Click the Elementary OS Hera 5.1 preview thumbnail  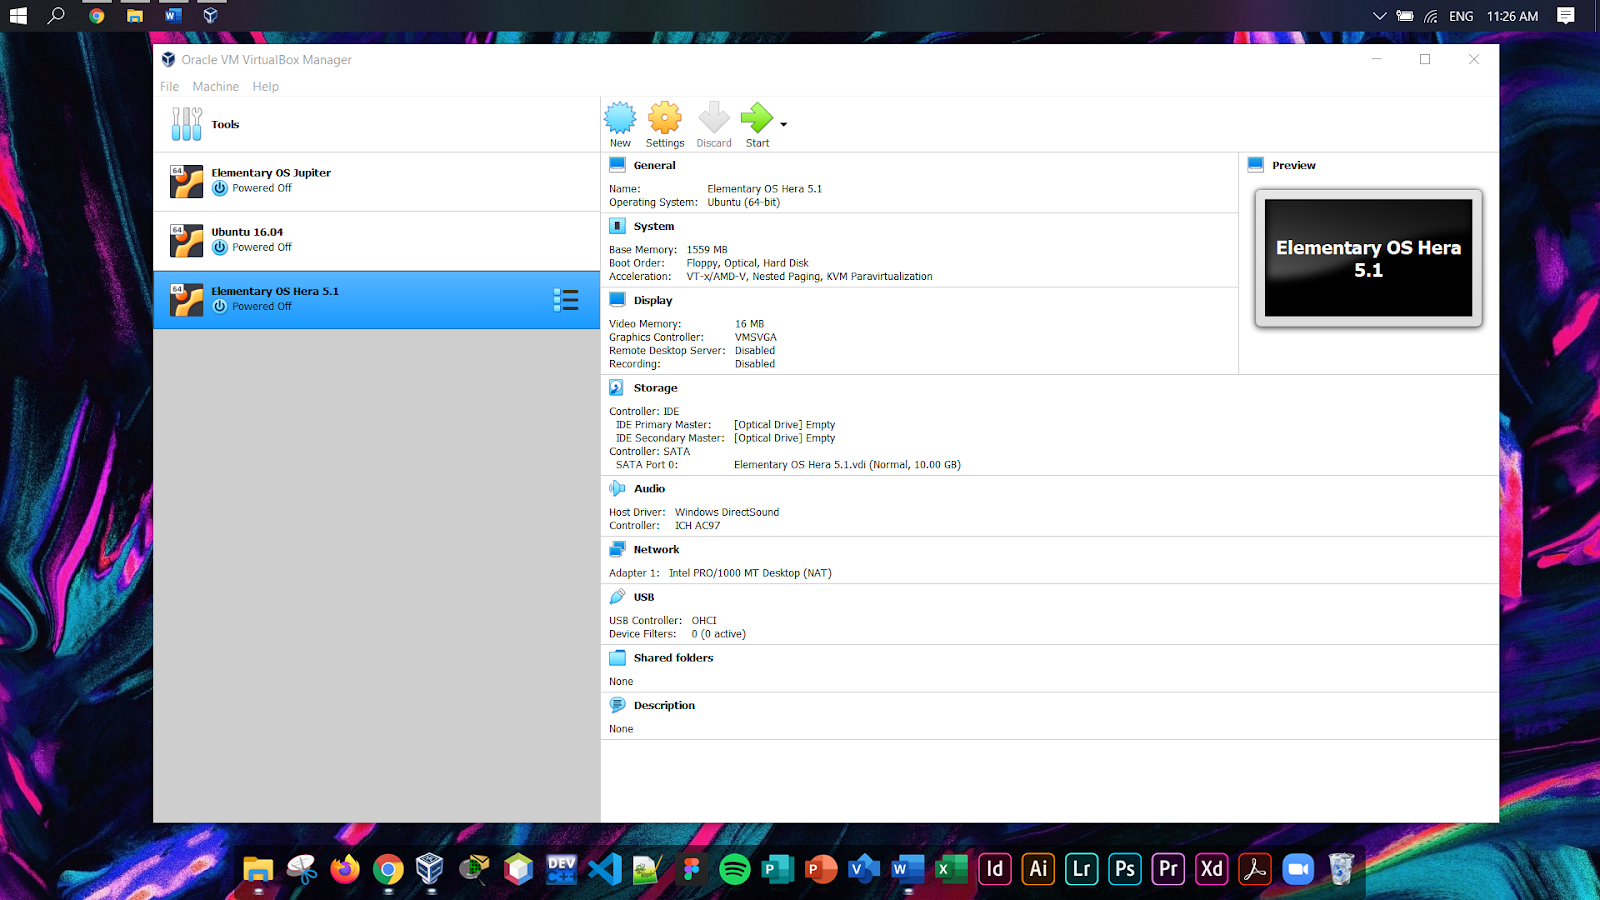[1368, 258]
